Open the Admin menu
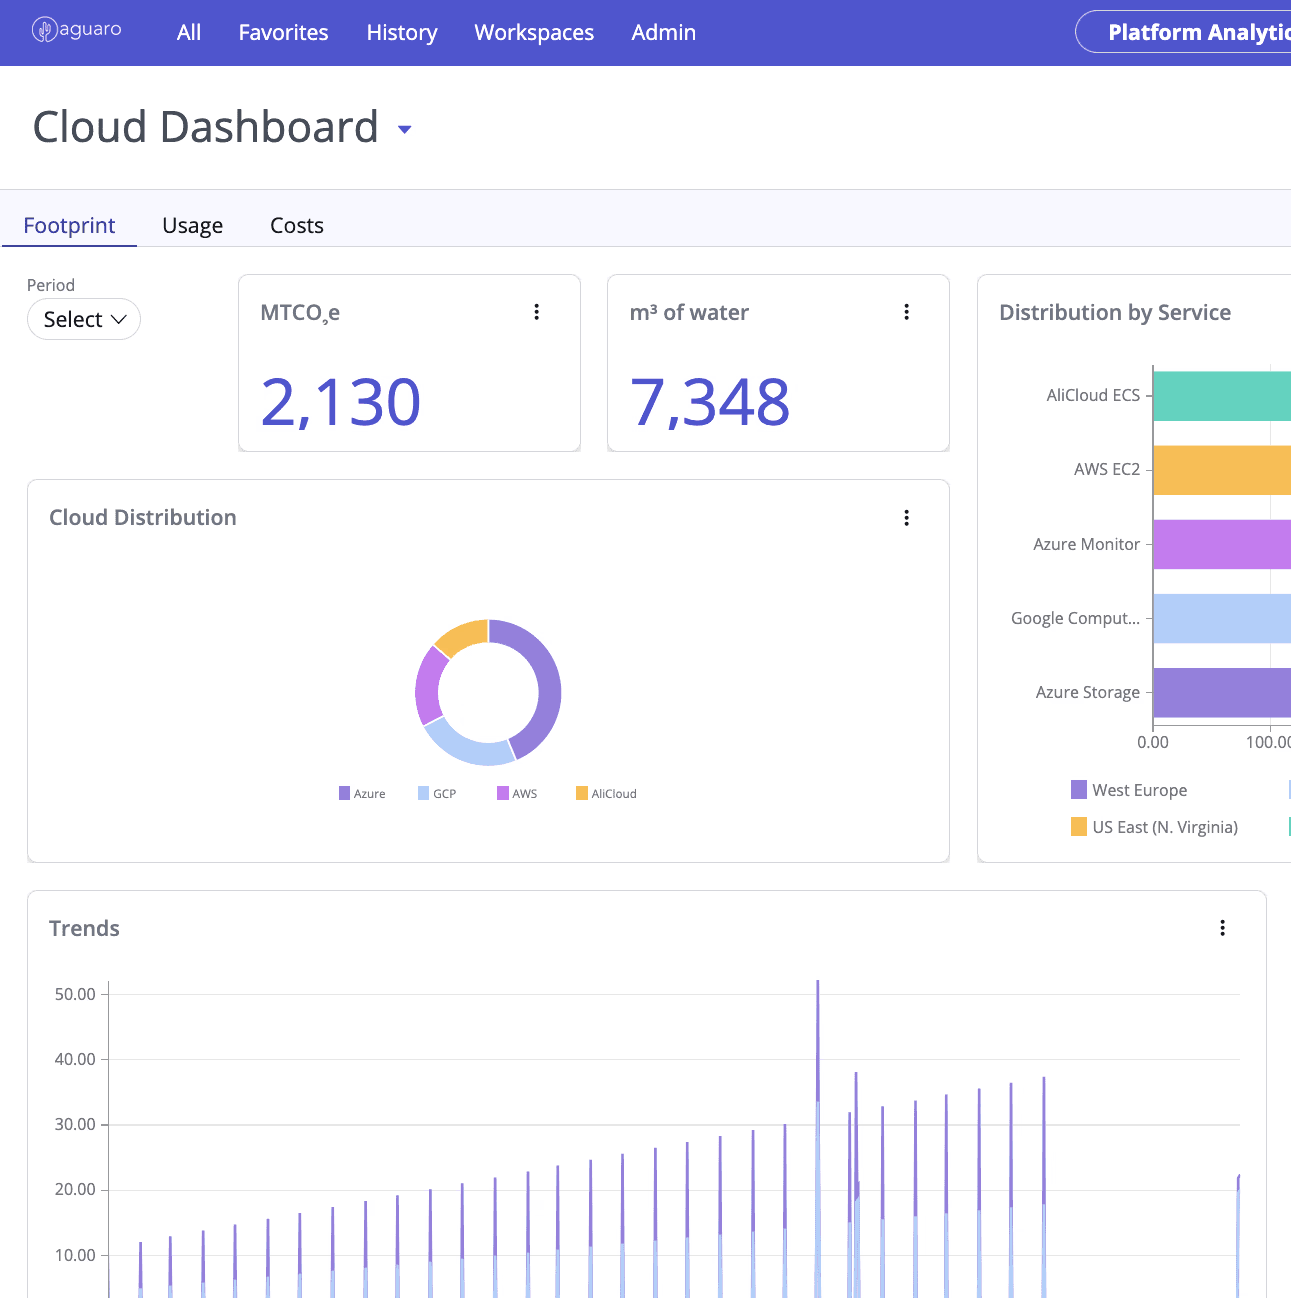The image size is (1291, 1298). pos(664,32)
